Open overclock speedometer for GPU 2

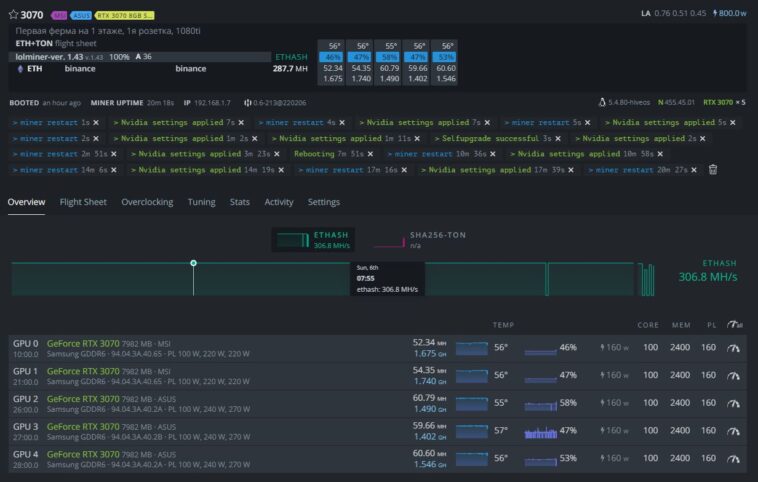733,403
